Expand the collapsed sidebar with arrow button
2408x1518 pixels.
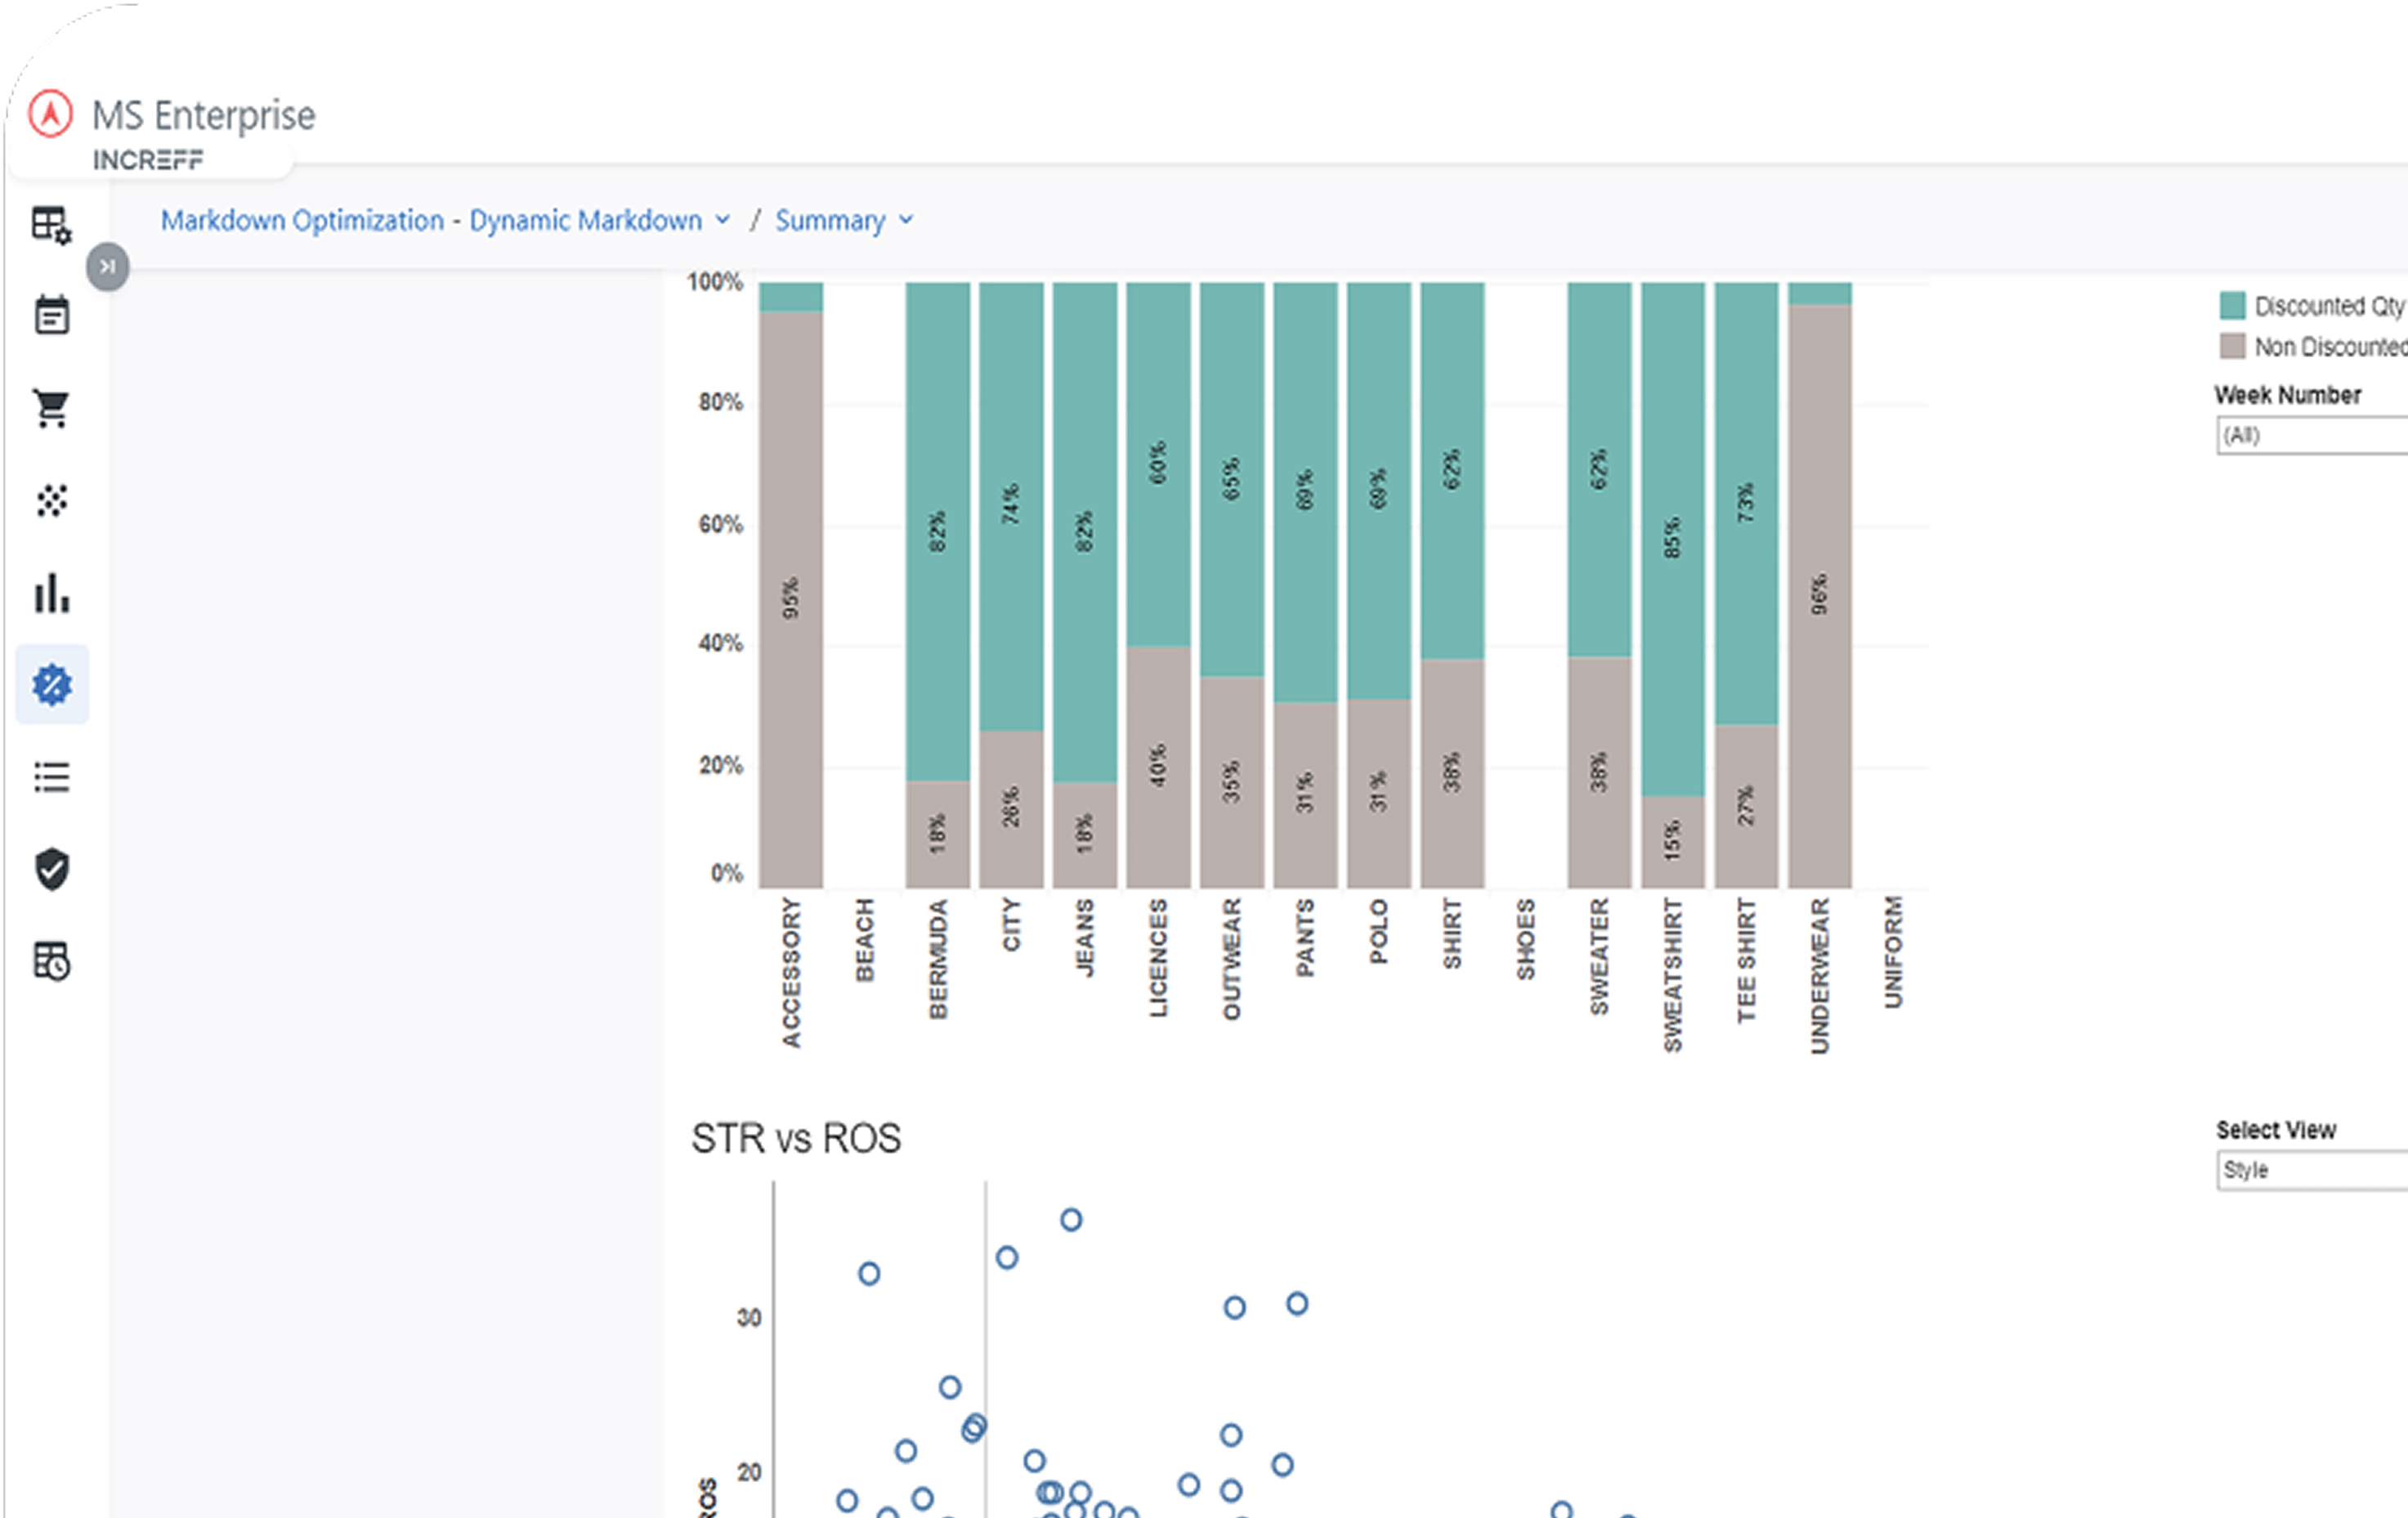[107, 267]
